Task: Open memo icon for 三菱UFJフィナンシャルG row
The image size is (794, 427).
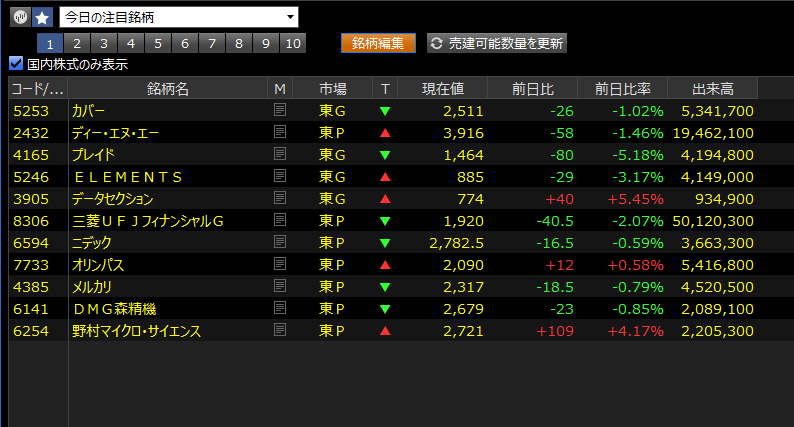Action: point(280,220)
